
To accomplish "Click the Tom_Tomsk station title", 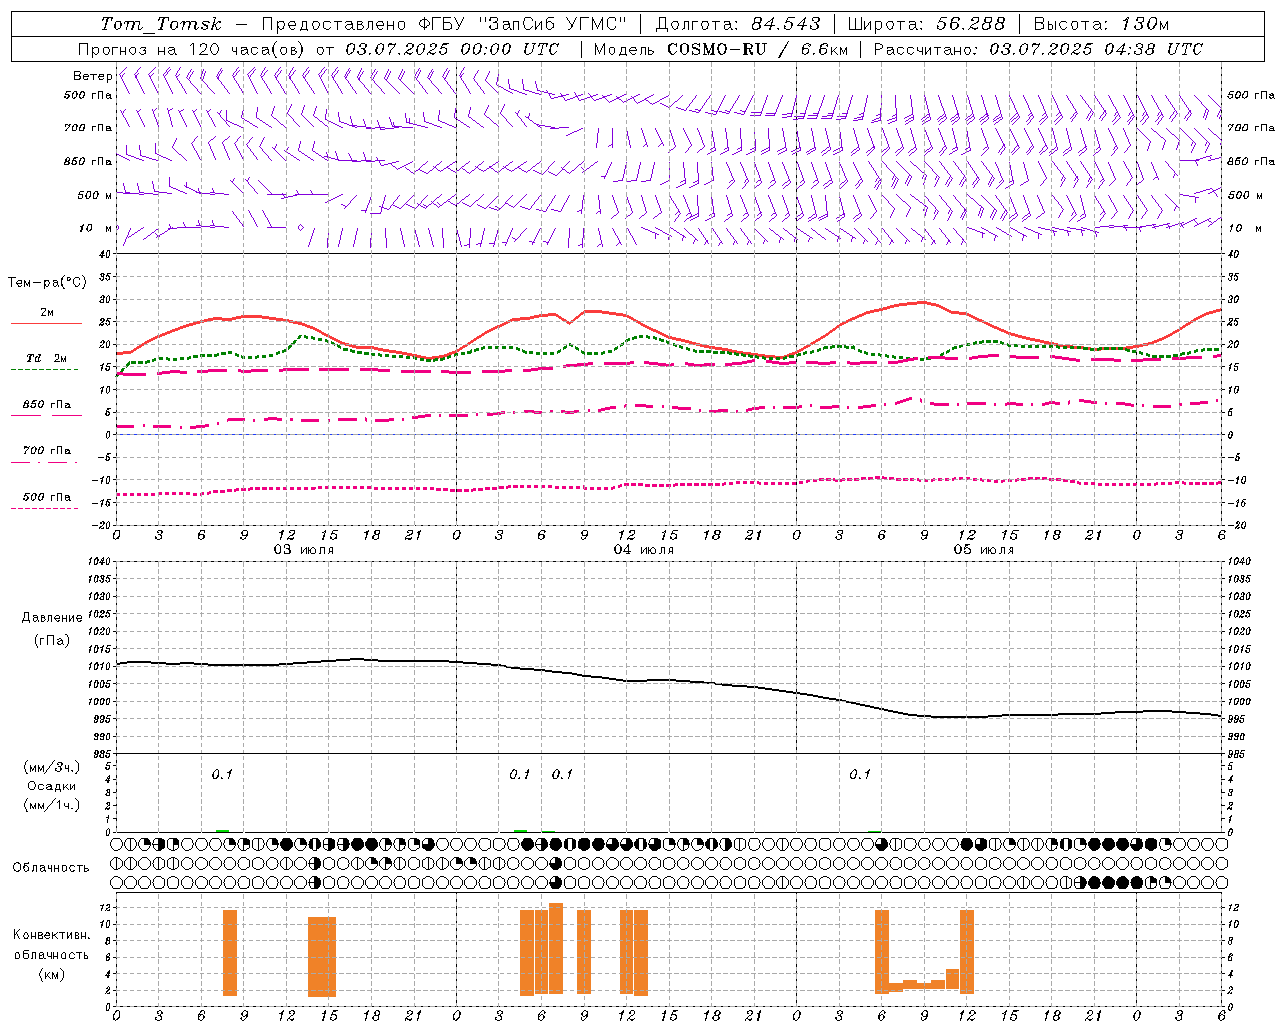I will tap(161, 24).
